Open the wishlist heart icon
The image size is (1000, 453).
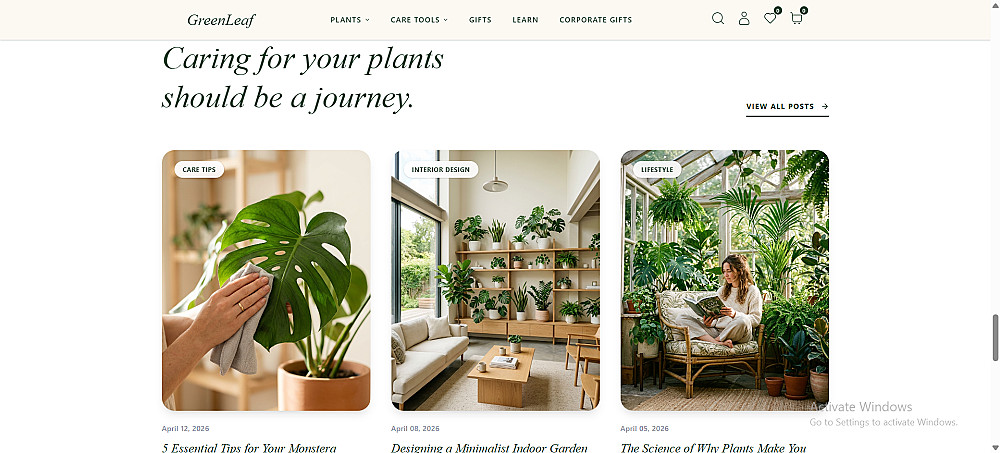tap(770, 18)
